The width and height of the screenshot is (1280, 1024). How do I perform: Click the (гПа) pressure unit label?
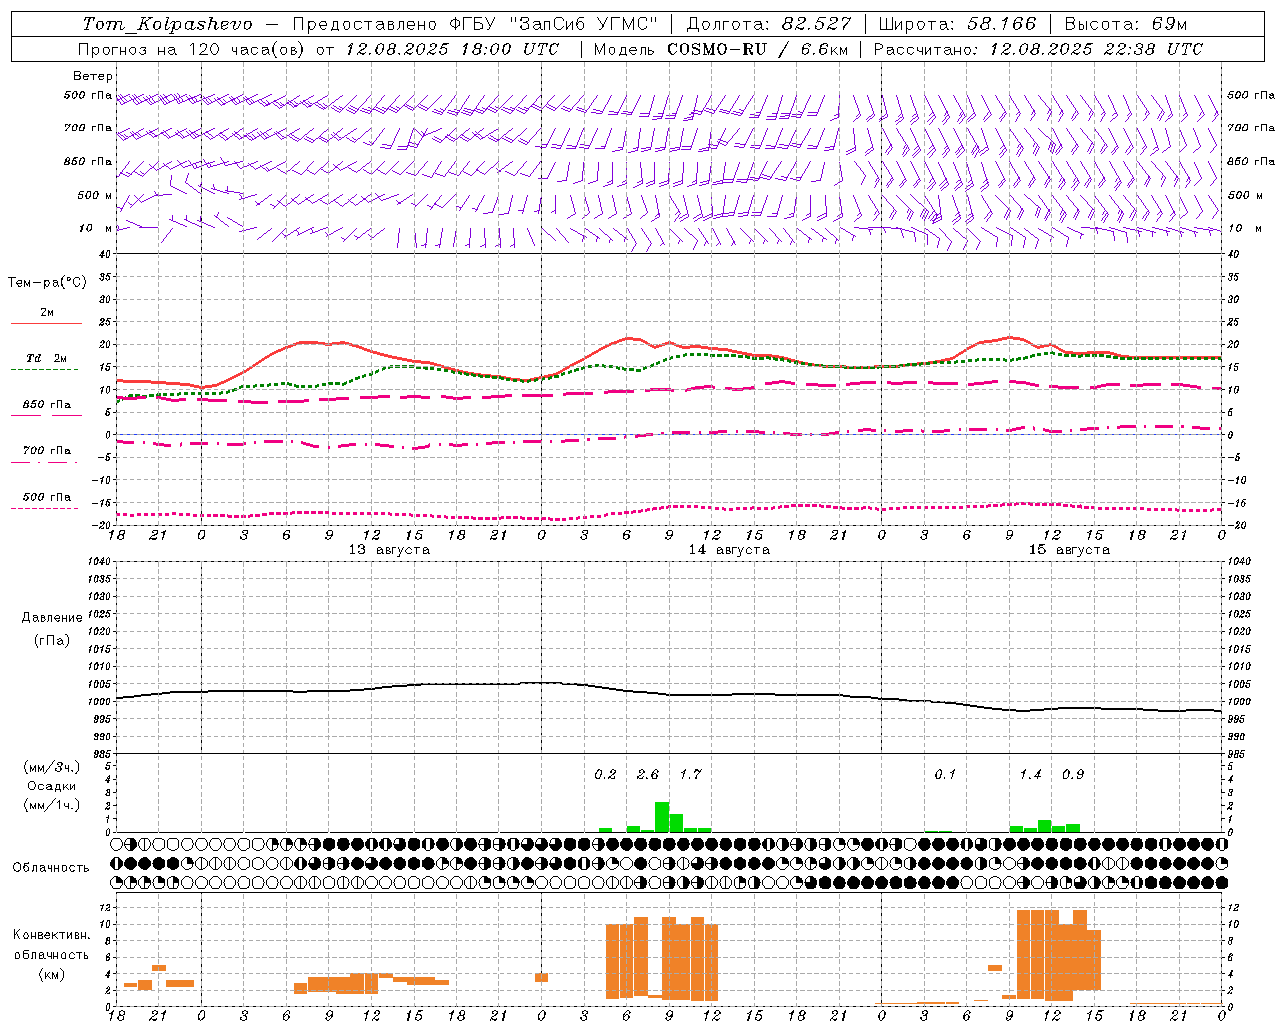tap(52, 641)
